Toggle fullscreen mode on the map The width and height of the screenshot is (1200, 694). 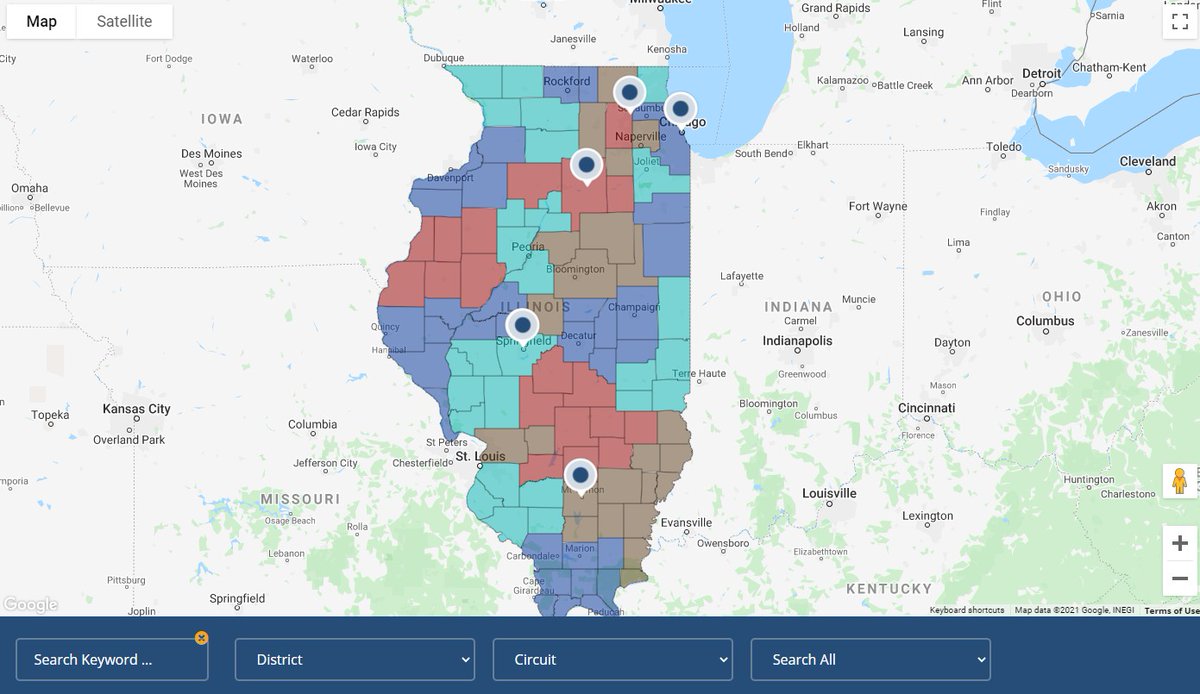[1179, 20]
